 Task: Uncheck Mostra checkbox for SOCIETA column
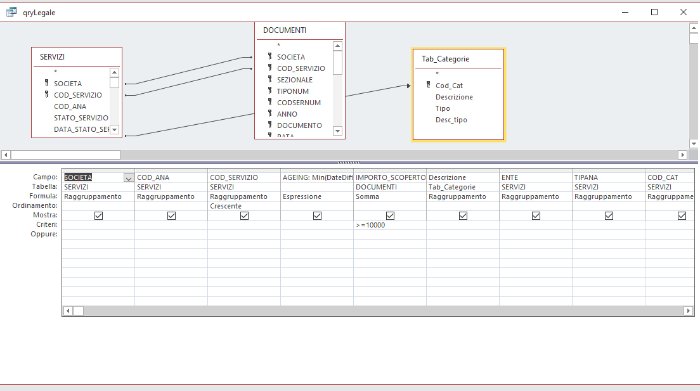click(x=98, y=216)
